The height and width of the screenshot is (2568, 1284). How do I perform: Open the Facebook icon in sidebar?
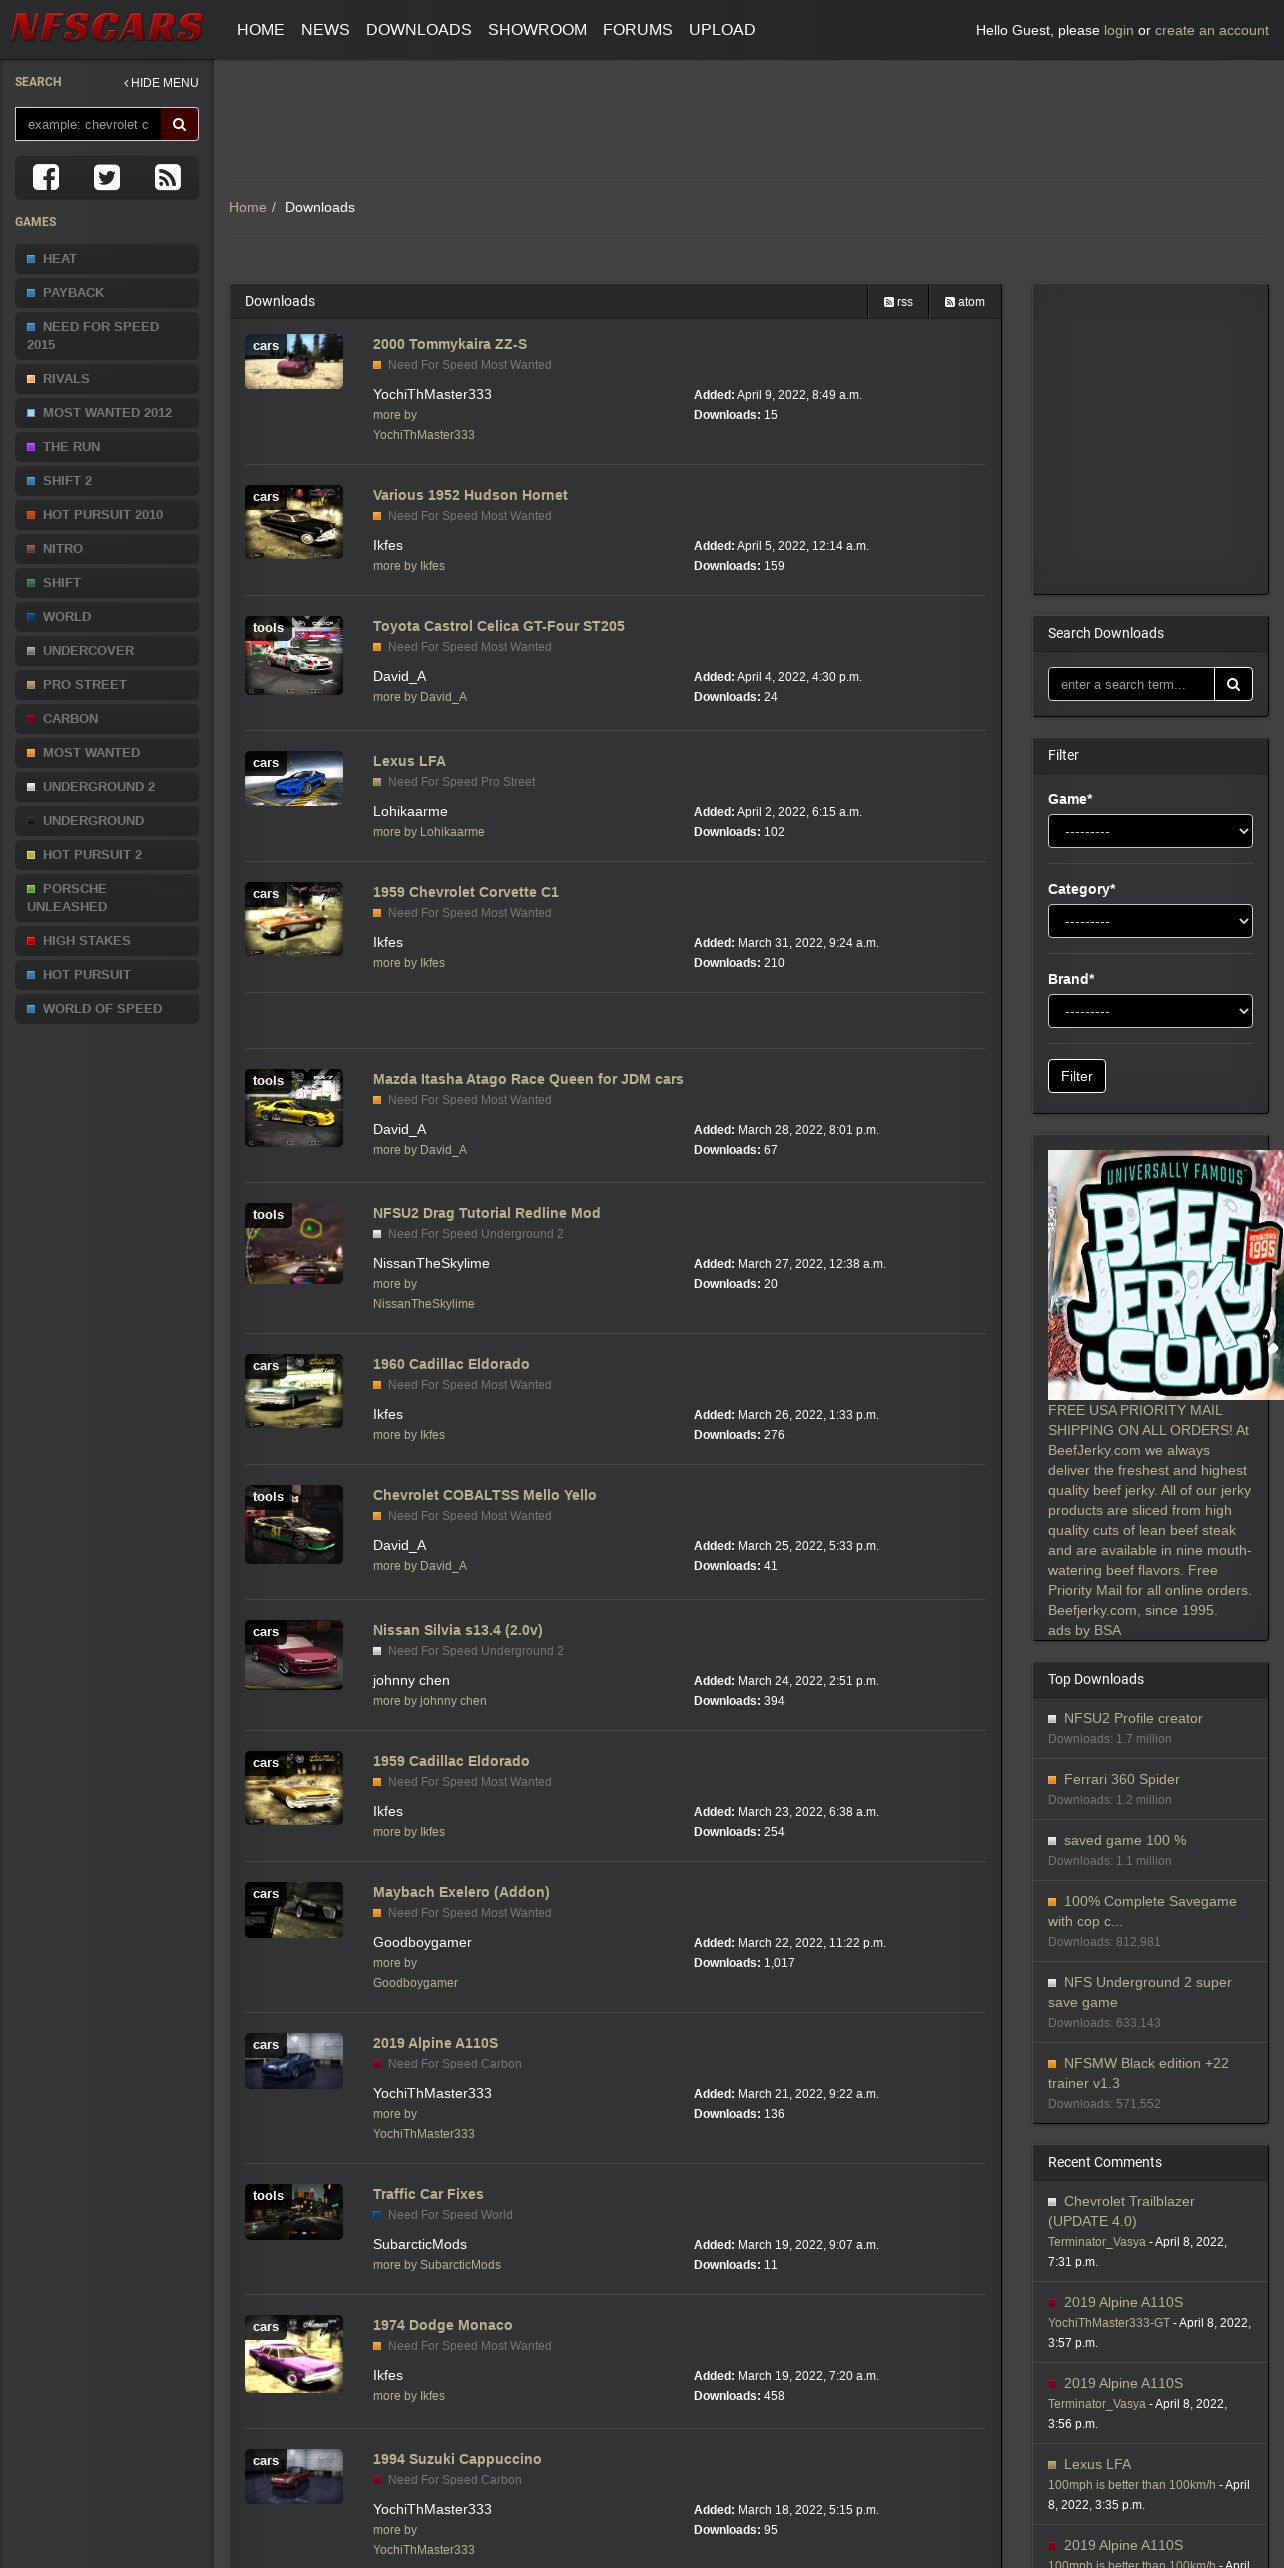(46, 177)
